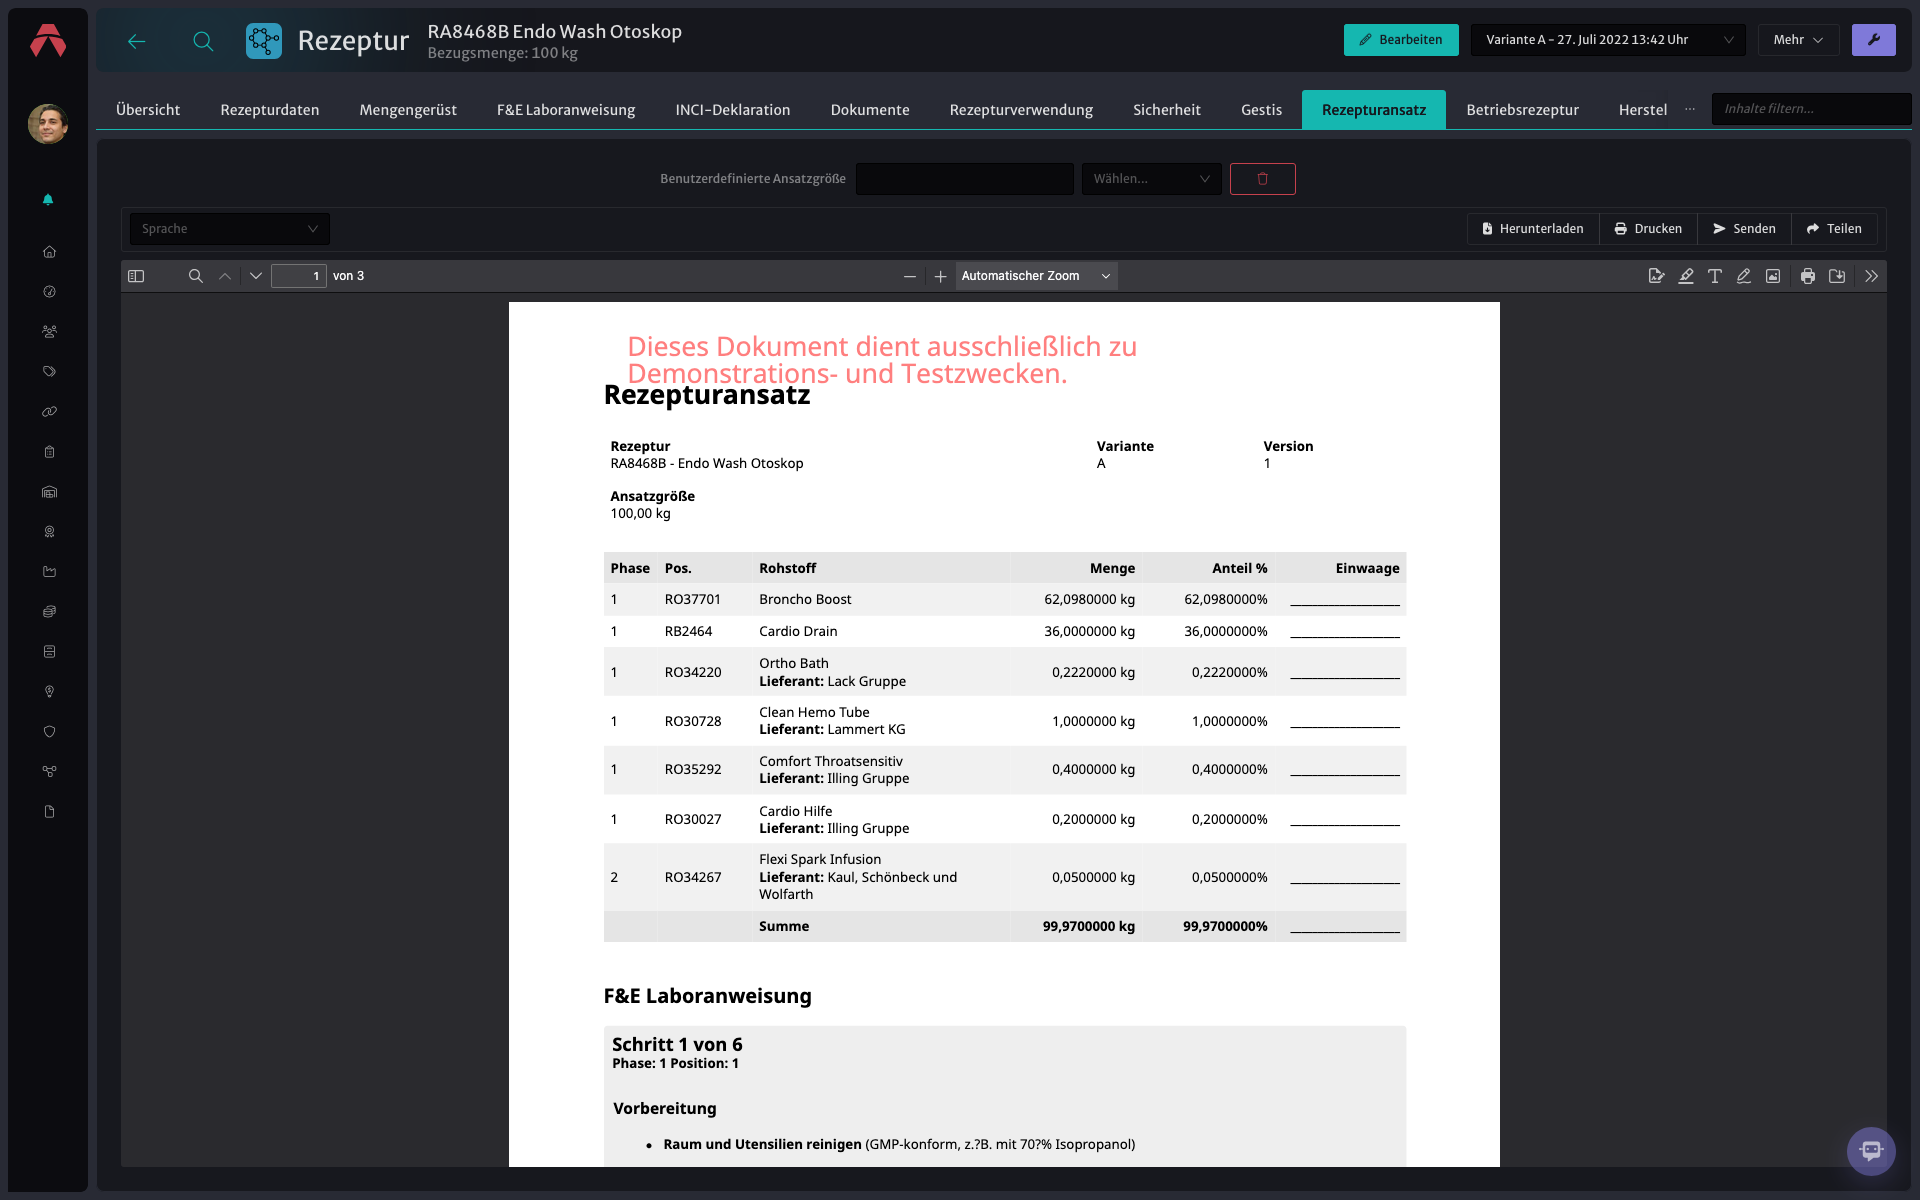The height and width of the screenshot is (1200, 1920).
Task: Click the Drucken button
Action: click(x=1648, y=229)
